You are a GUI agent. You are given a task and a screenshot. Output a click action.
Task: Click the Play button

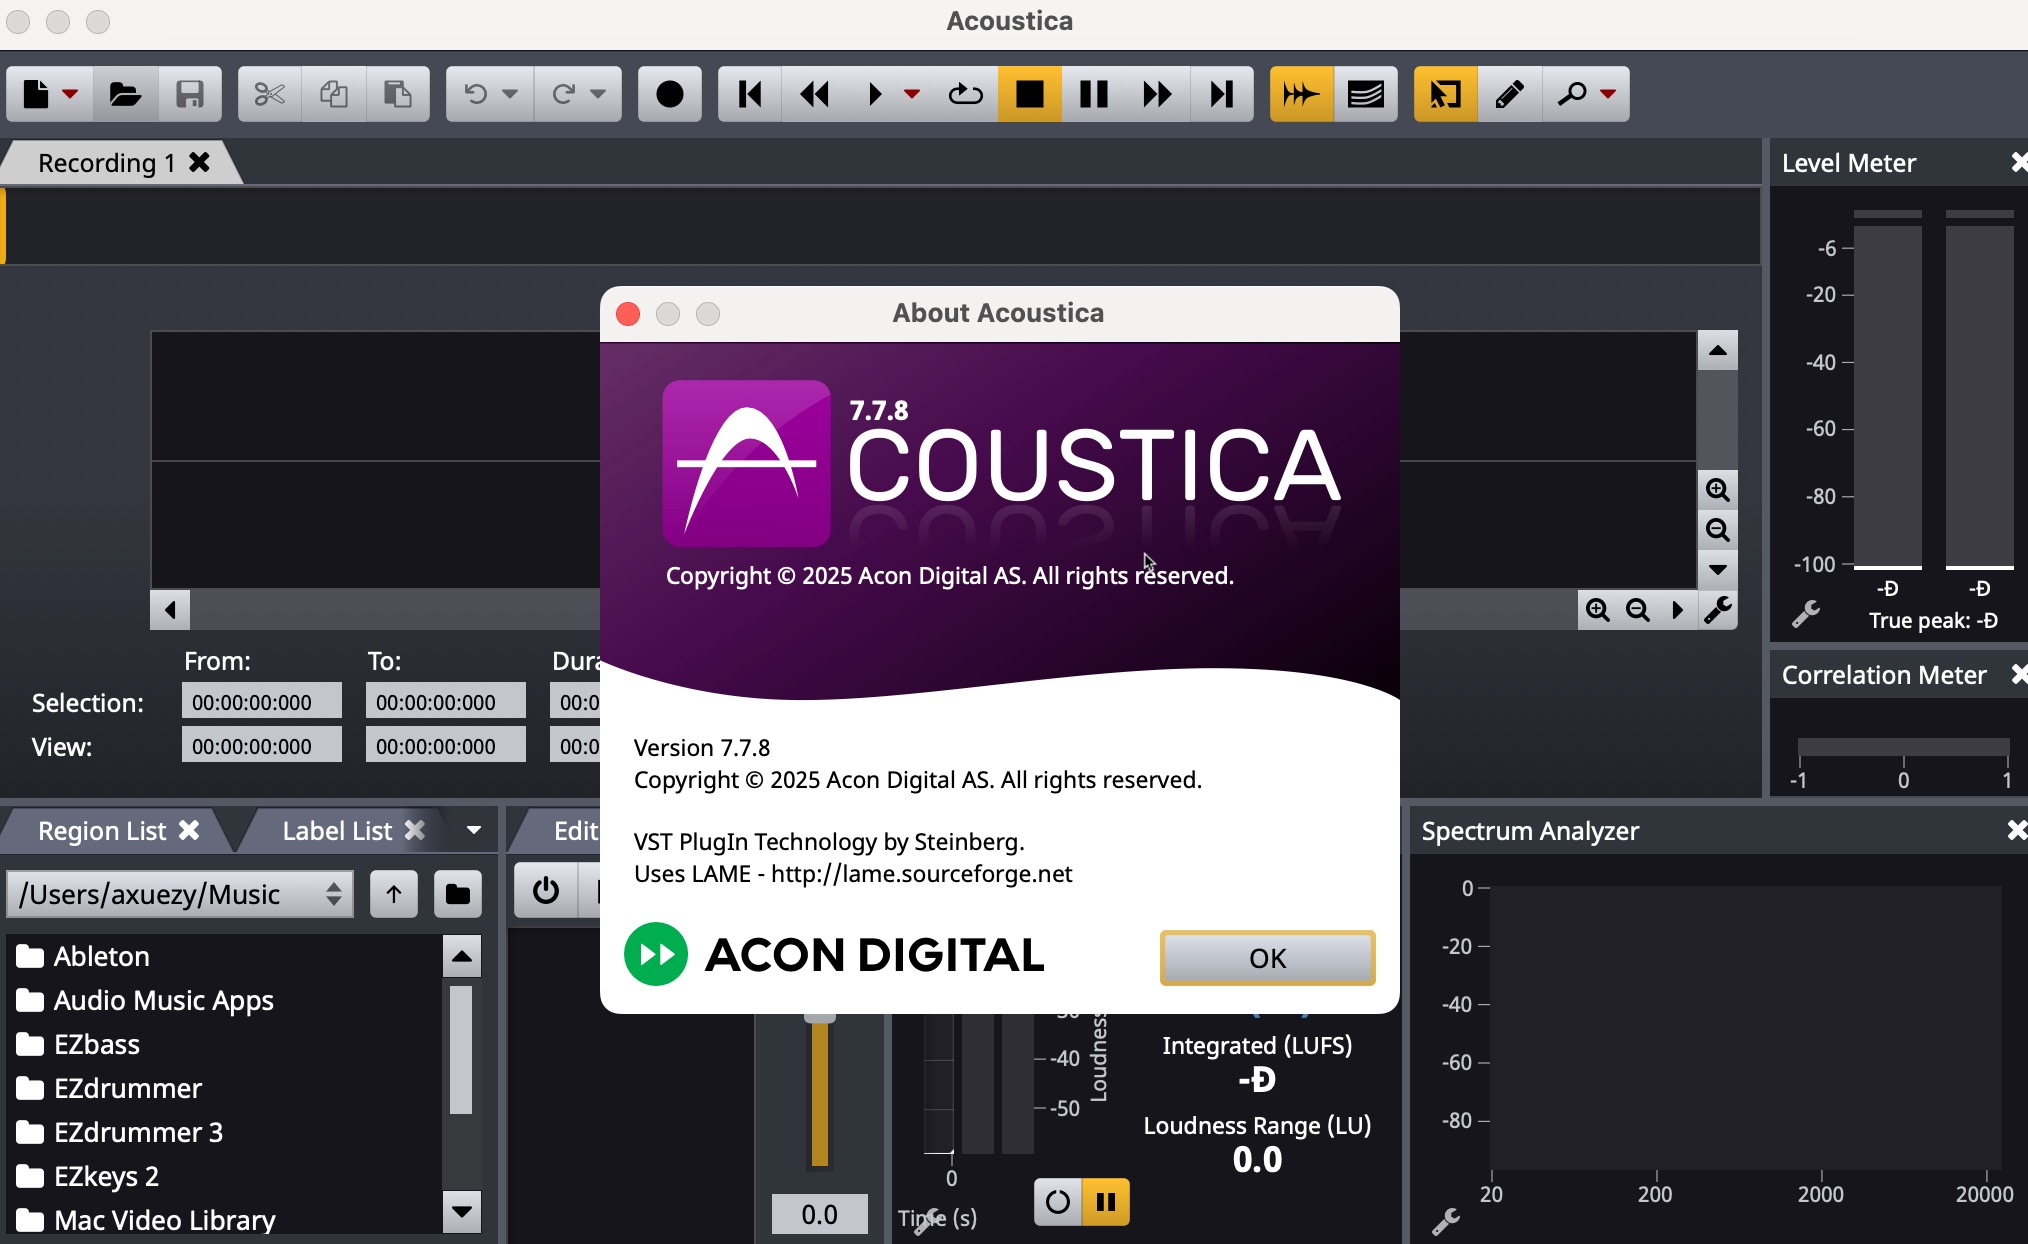(874, 94)
